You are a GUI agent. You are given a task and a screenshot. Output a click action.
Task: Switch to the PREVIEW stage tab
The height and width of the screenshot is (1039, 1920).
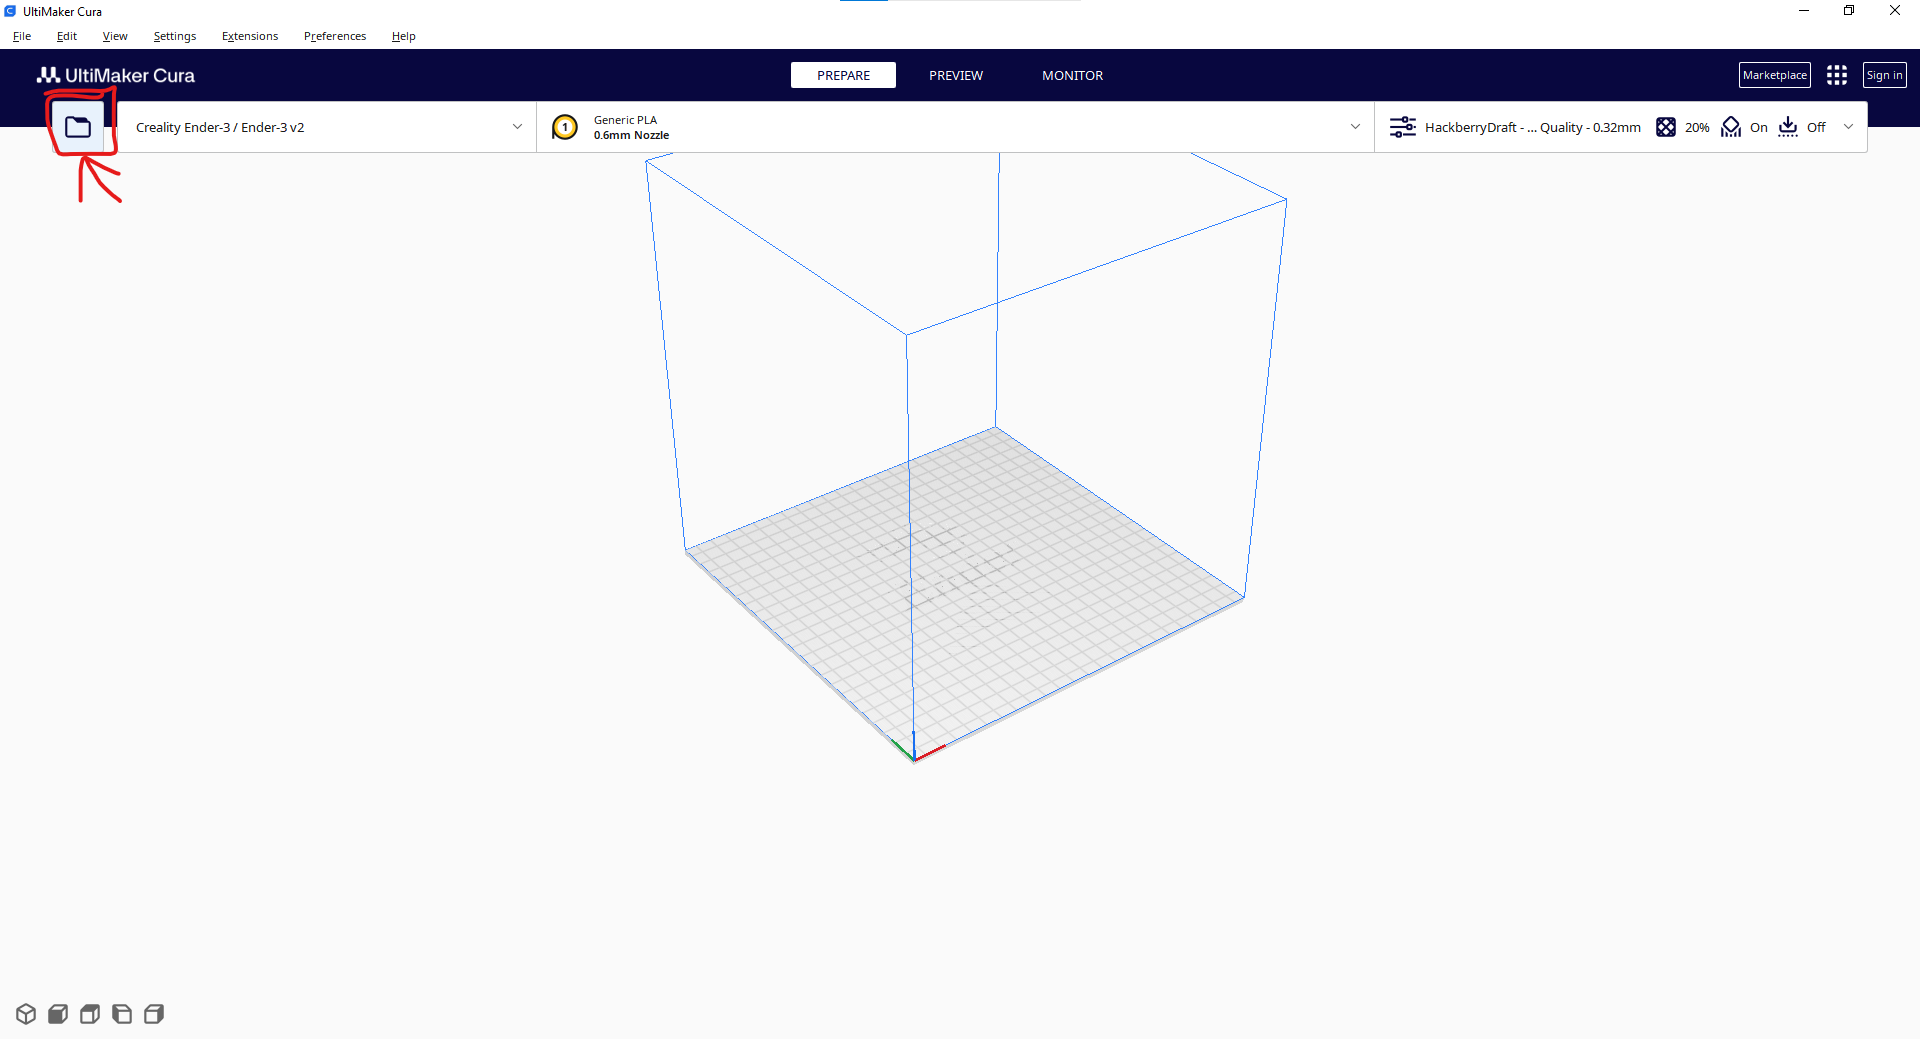[956, 75]
